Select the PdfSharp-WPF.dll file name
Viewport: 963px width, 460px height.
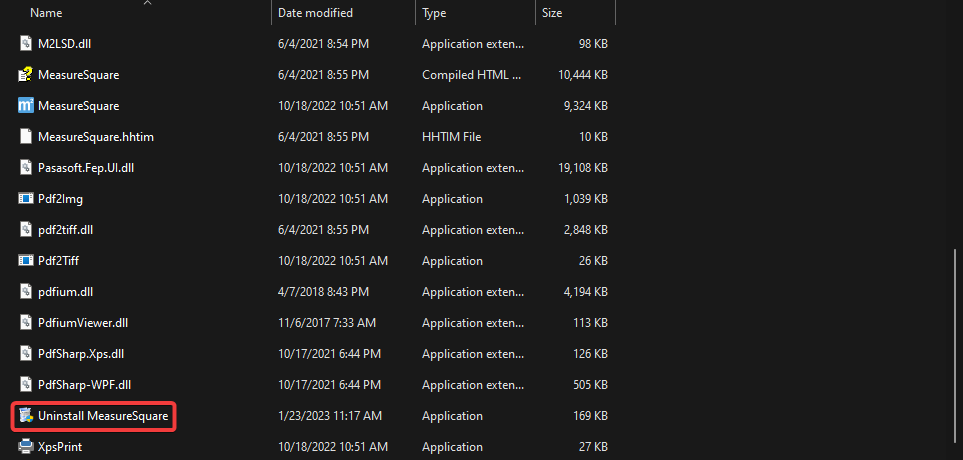[84, 385]
